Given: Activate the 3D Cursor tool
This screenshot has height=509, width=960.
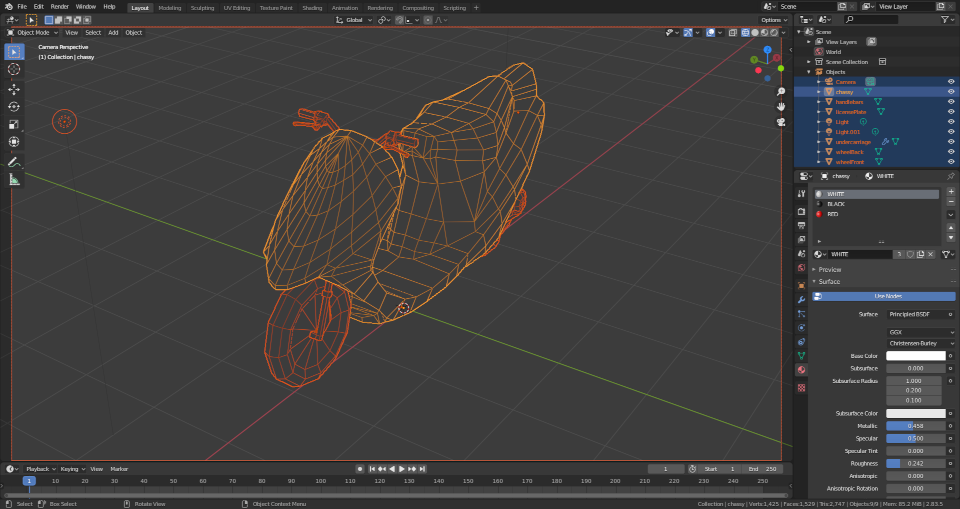Looking at the screenshot, I should pyautogui.click(x=14, y=69).
